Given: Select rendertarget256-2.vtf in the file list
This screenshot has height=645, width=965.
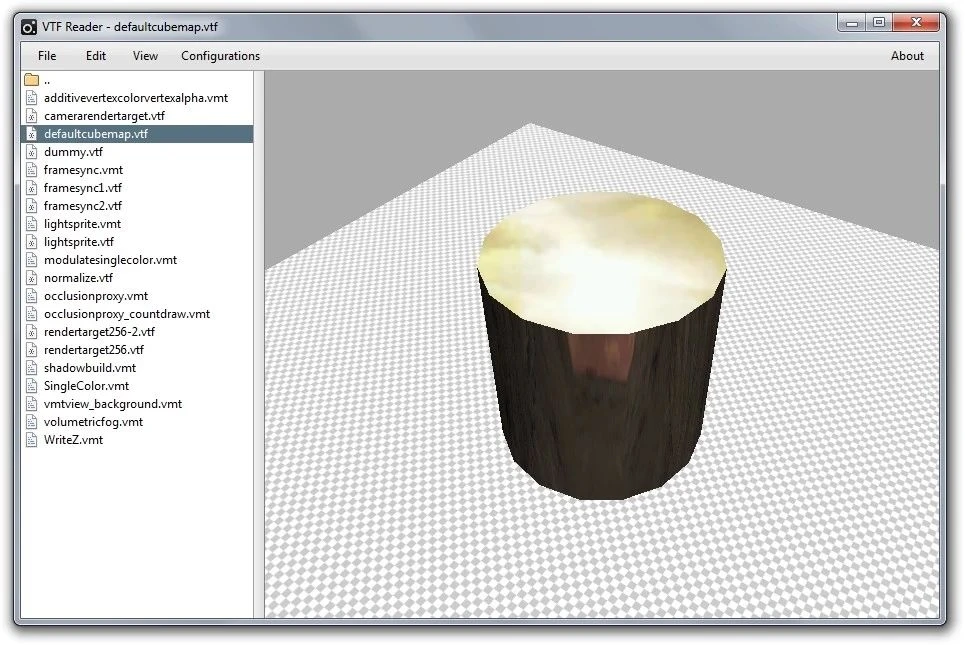Looking at the screenshot, I should coord(99,332).
